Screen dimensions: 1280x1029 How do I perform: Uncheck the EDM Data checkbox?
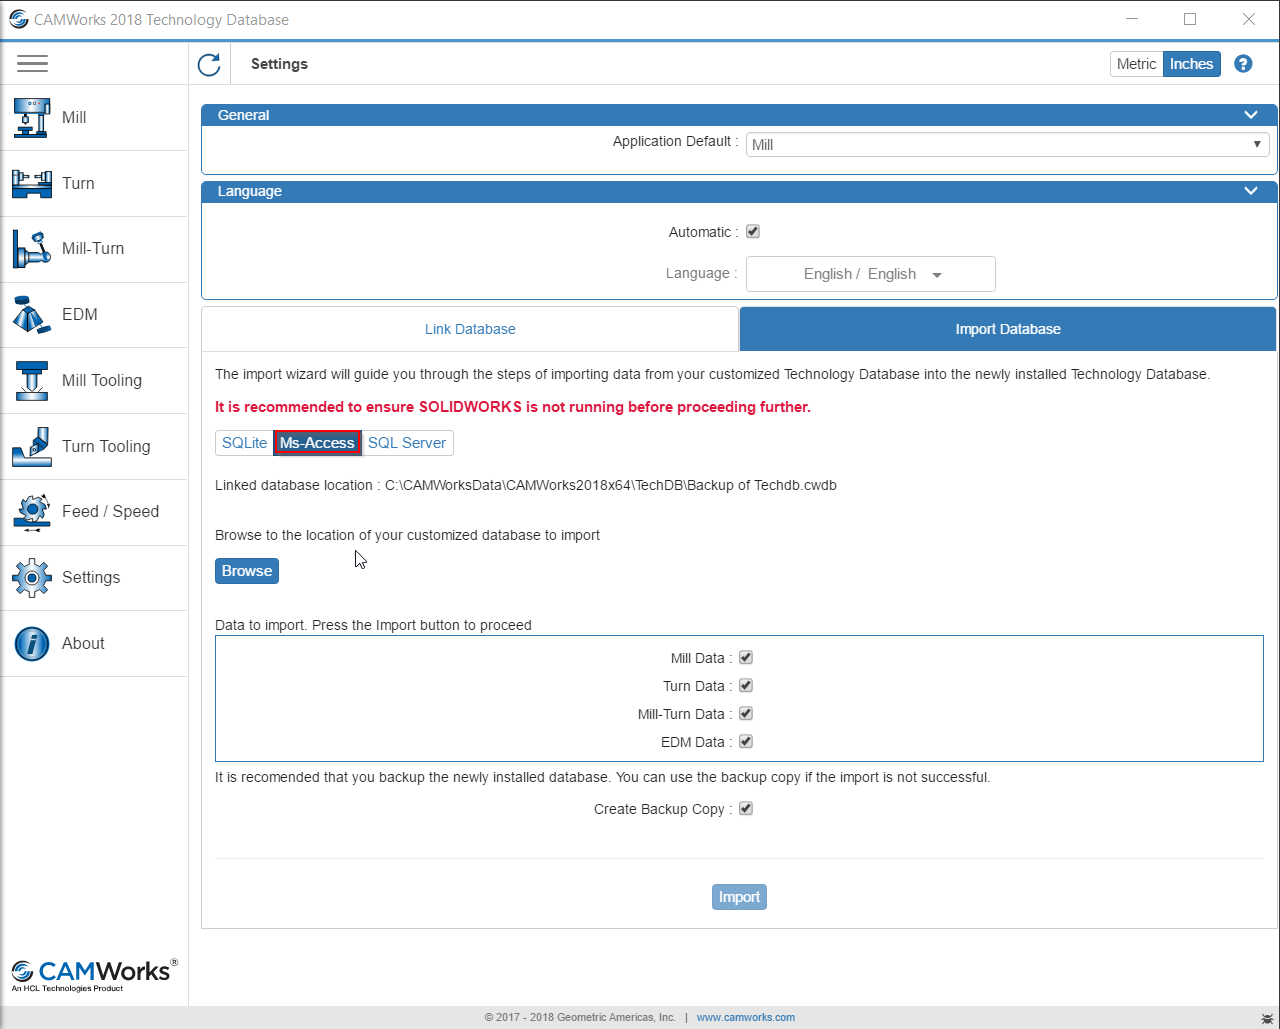[746, 741]
